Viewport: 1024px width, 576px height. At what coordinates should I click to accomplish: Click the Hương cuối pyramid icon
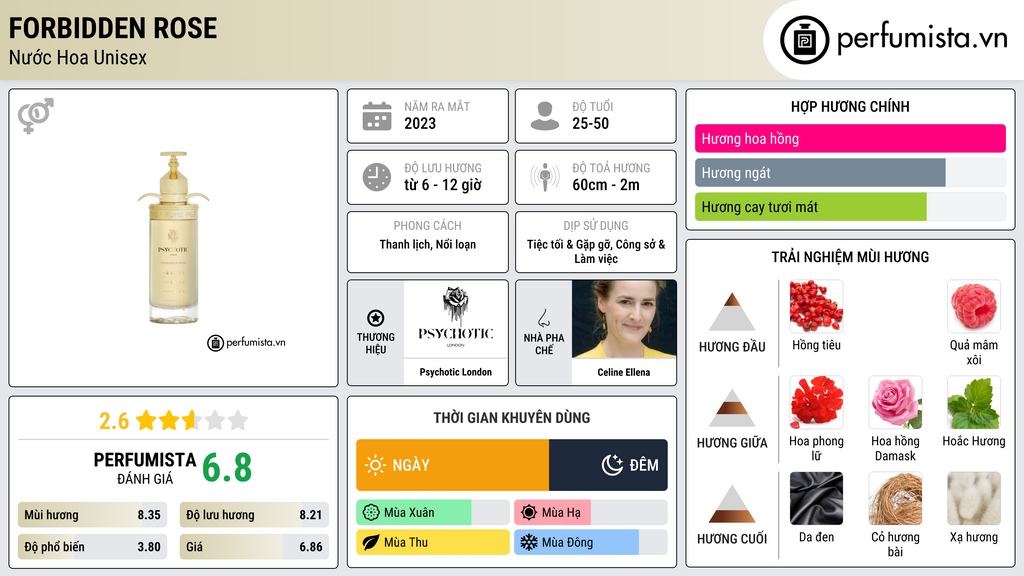point(732,504)
